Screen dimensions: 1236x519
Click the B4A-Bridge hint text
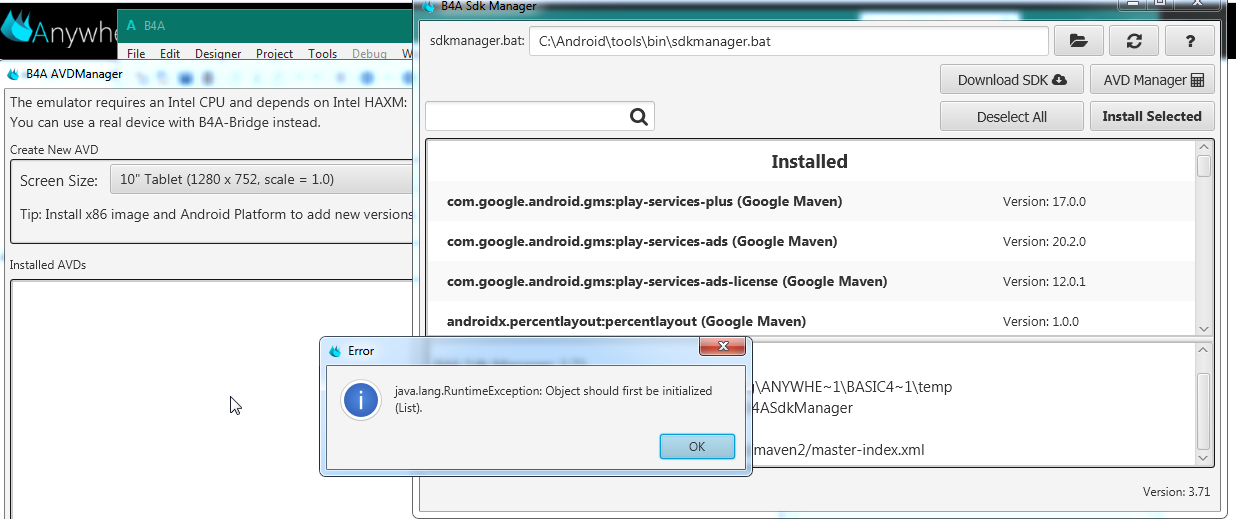point(165,122)
